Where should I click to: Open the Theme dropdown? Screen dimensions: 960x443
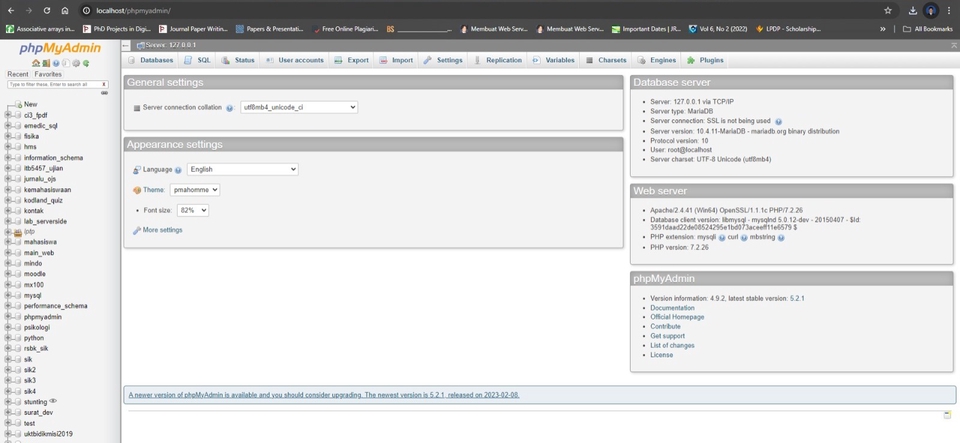[x=195, y=190]
